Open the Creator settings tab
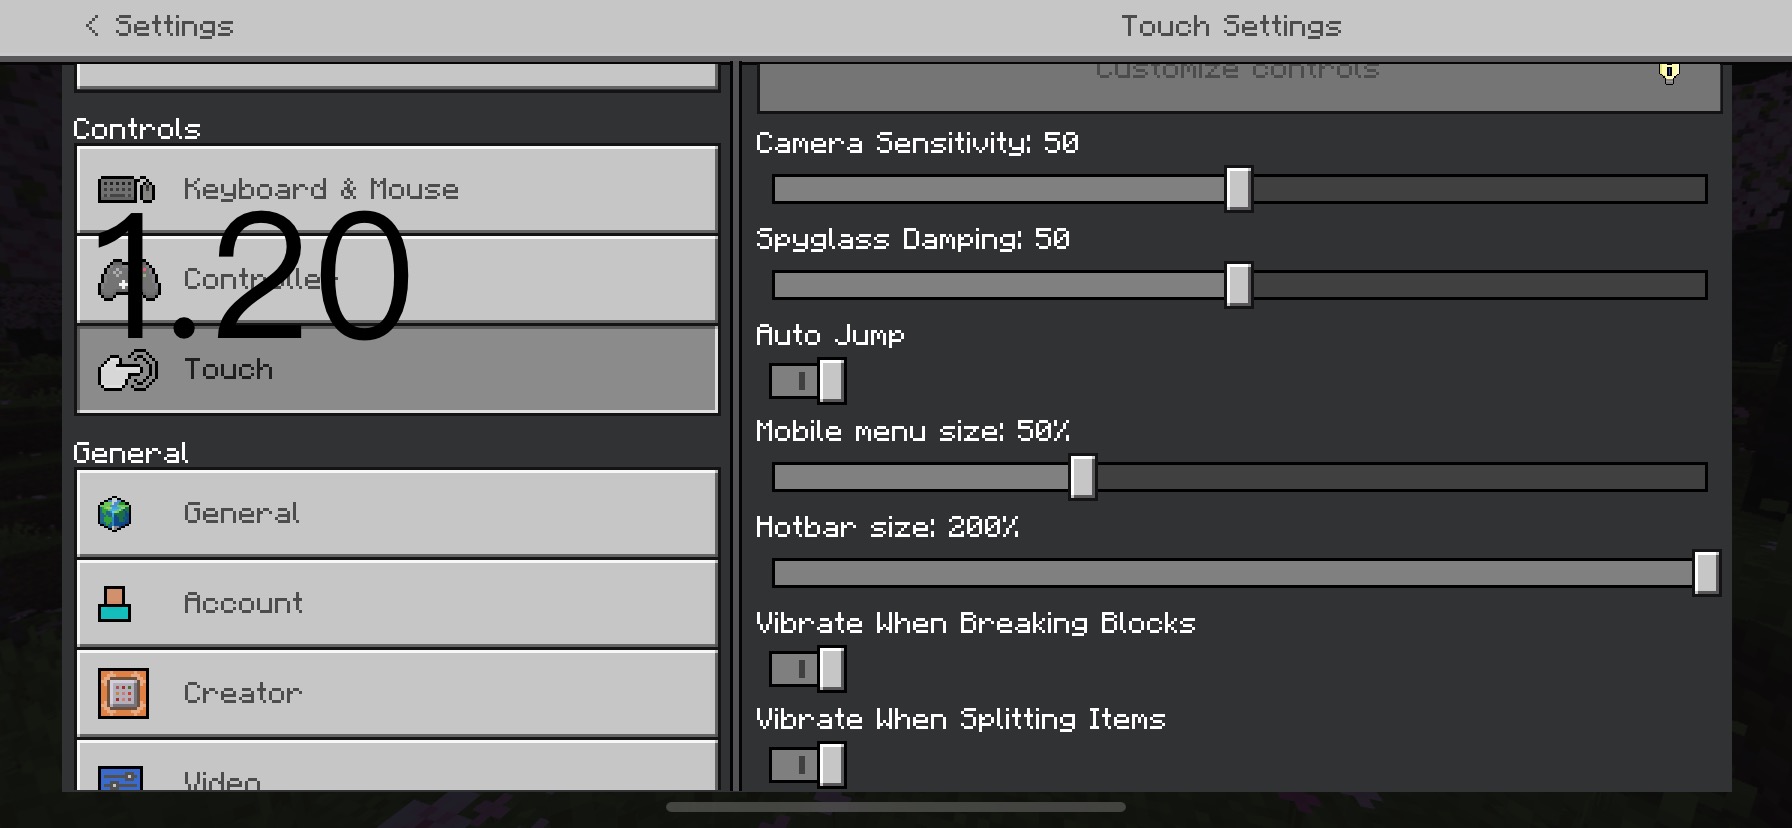 tap(397, 694)
